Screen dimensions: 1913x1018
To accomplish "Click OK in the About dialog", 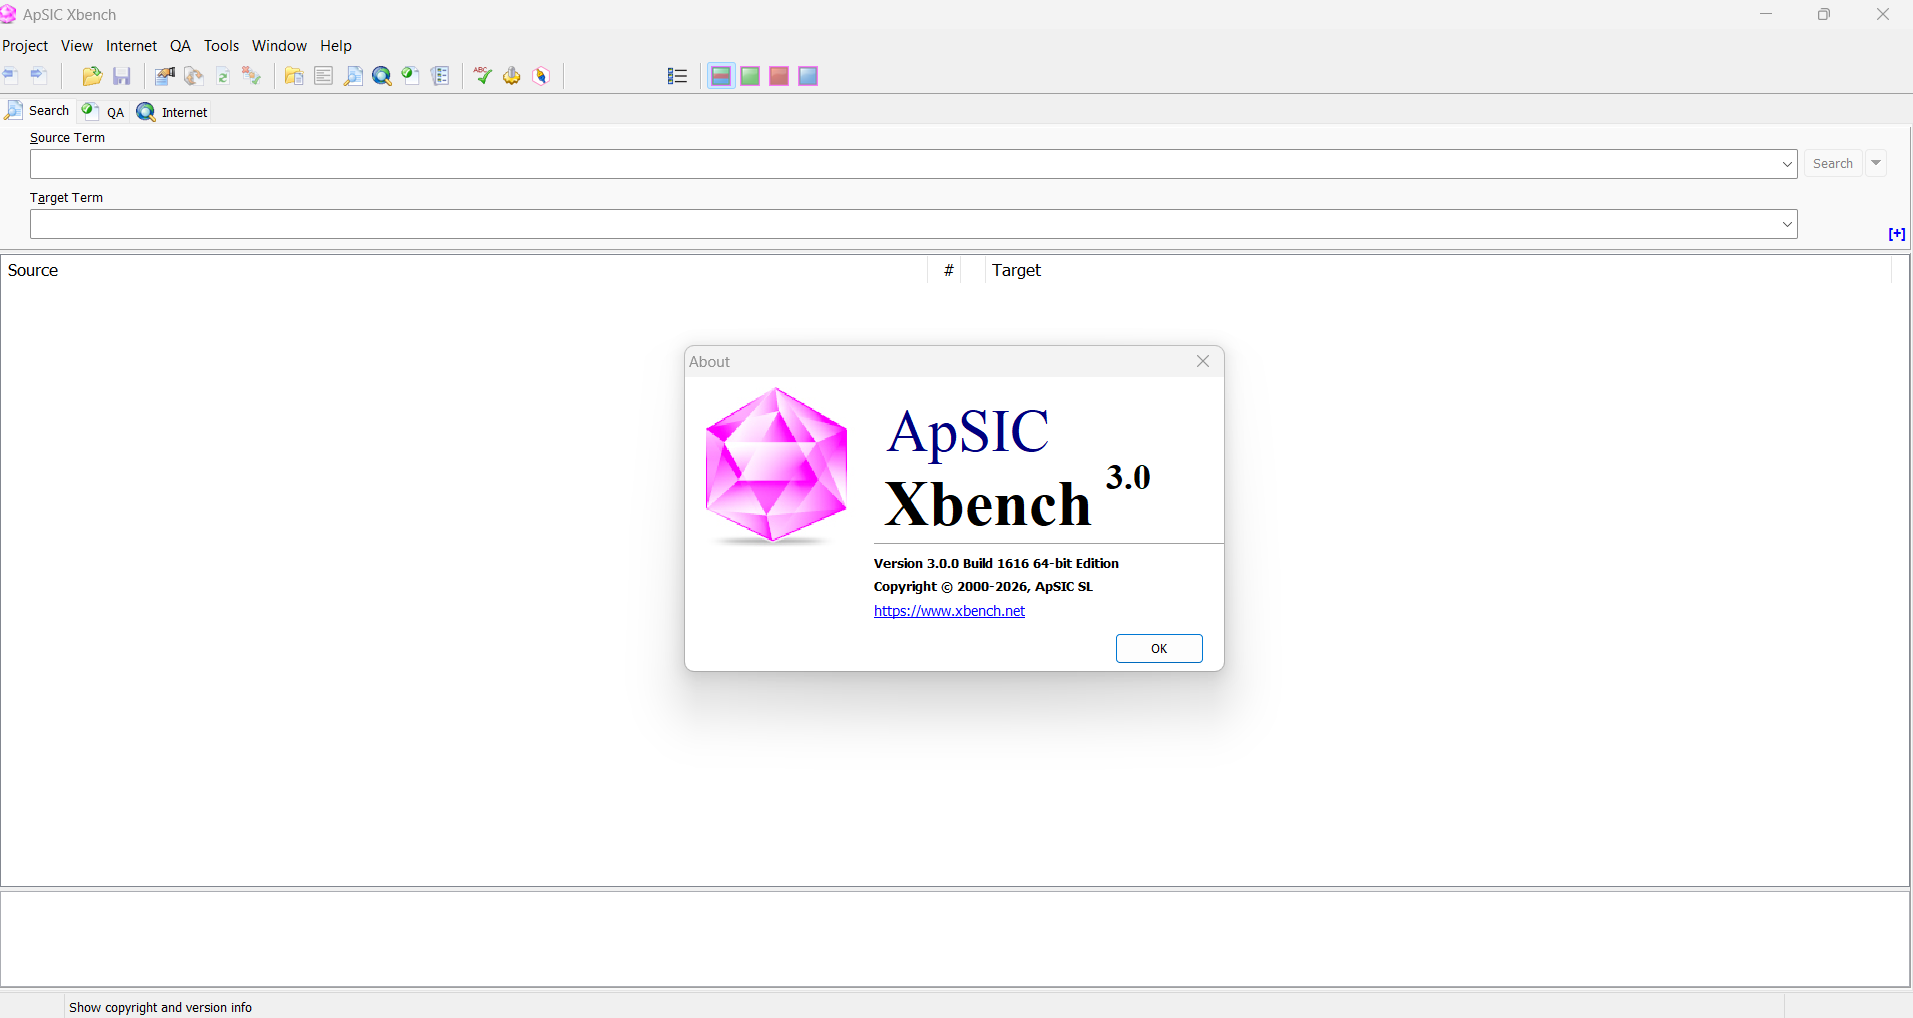I will pyautogui.click(x=1159, y=648).
